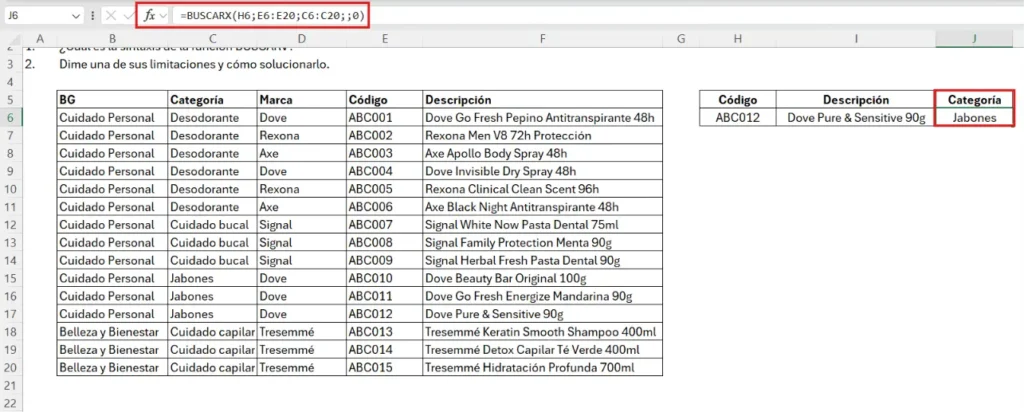Select "Cuidado capilar" cell in row 20

point(212,367)
